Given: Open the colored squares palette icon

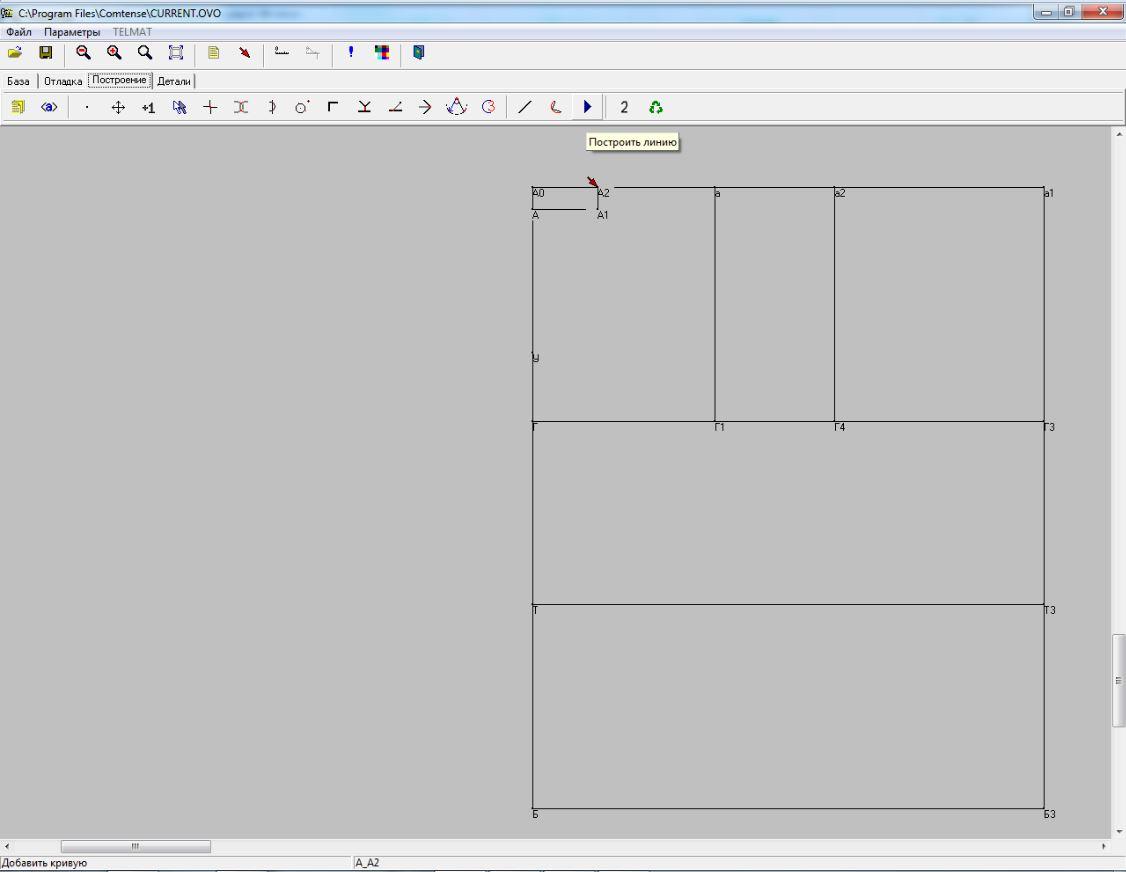Looking at the screenshot, I should (381, 52).
